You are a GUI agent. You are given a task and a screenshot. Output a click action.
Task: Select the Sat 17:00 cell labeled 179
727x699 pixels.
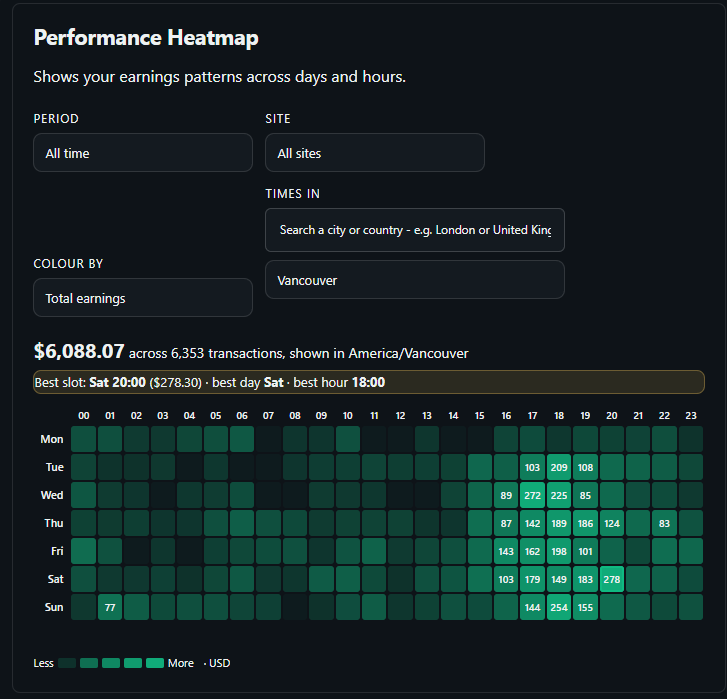(532, 579)
